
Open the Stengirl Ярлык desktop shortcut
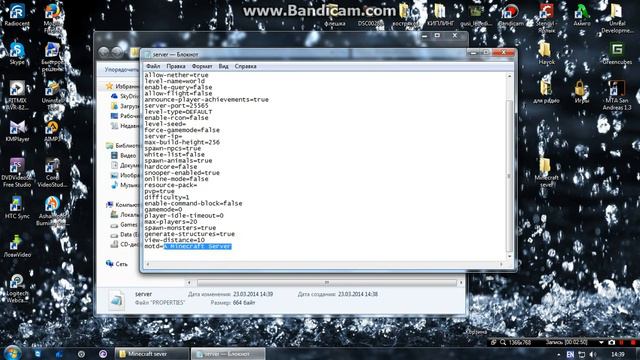click(x=546, y=17)
